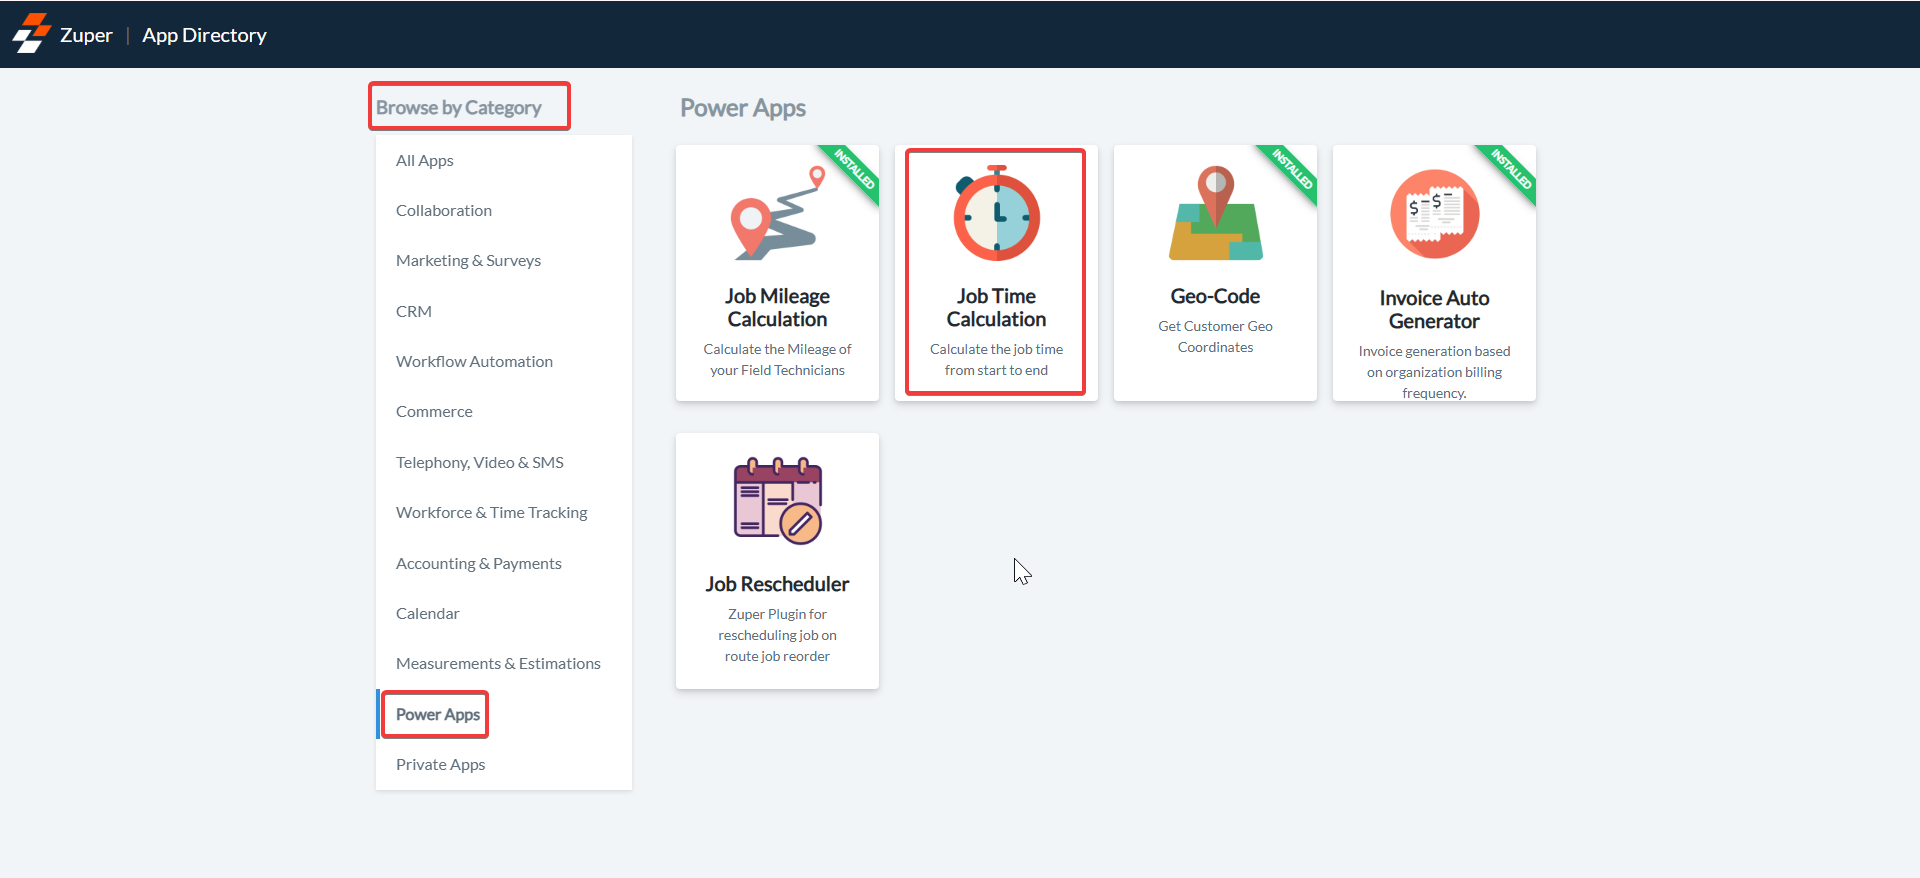Open the Job Time Calculation title
The image size is (1920, 878).
[996, 307]
